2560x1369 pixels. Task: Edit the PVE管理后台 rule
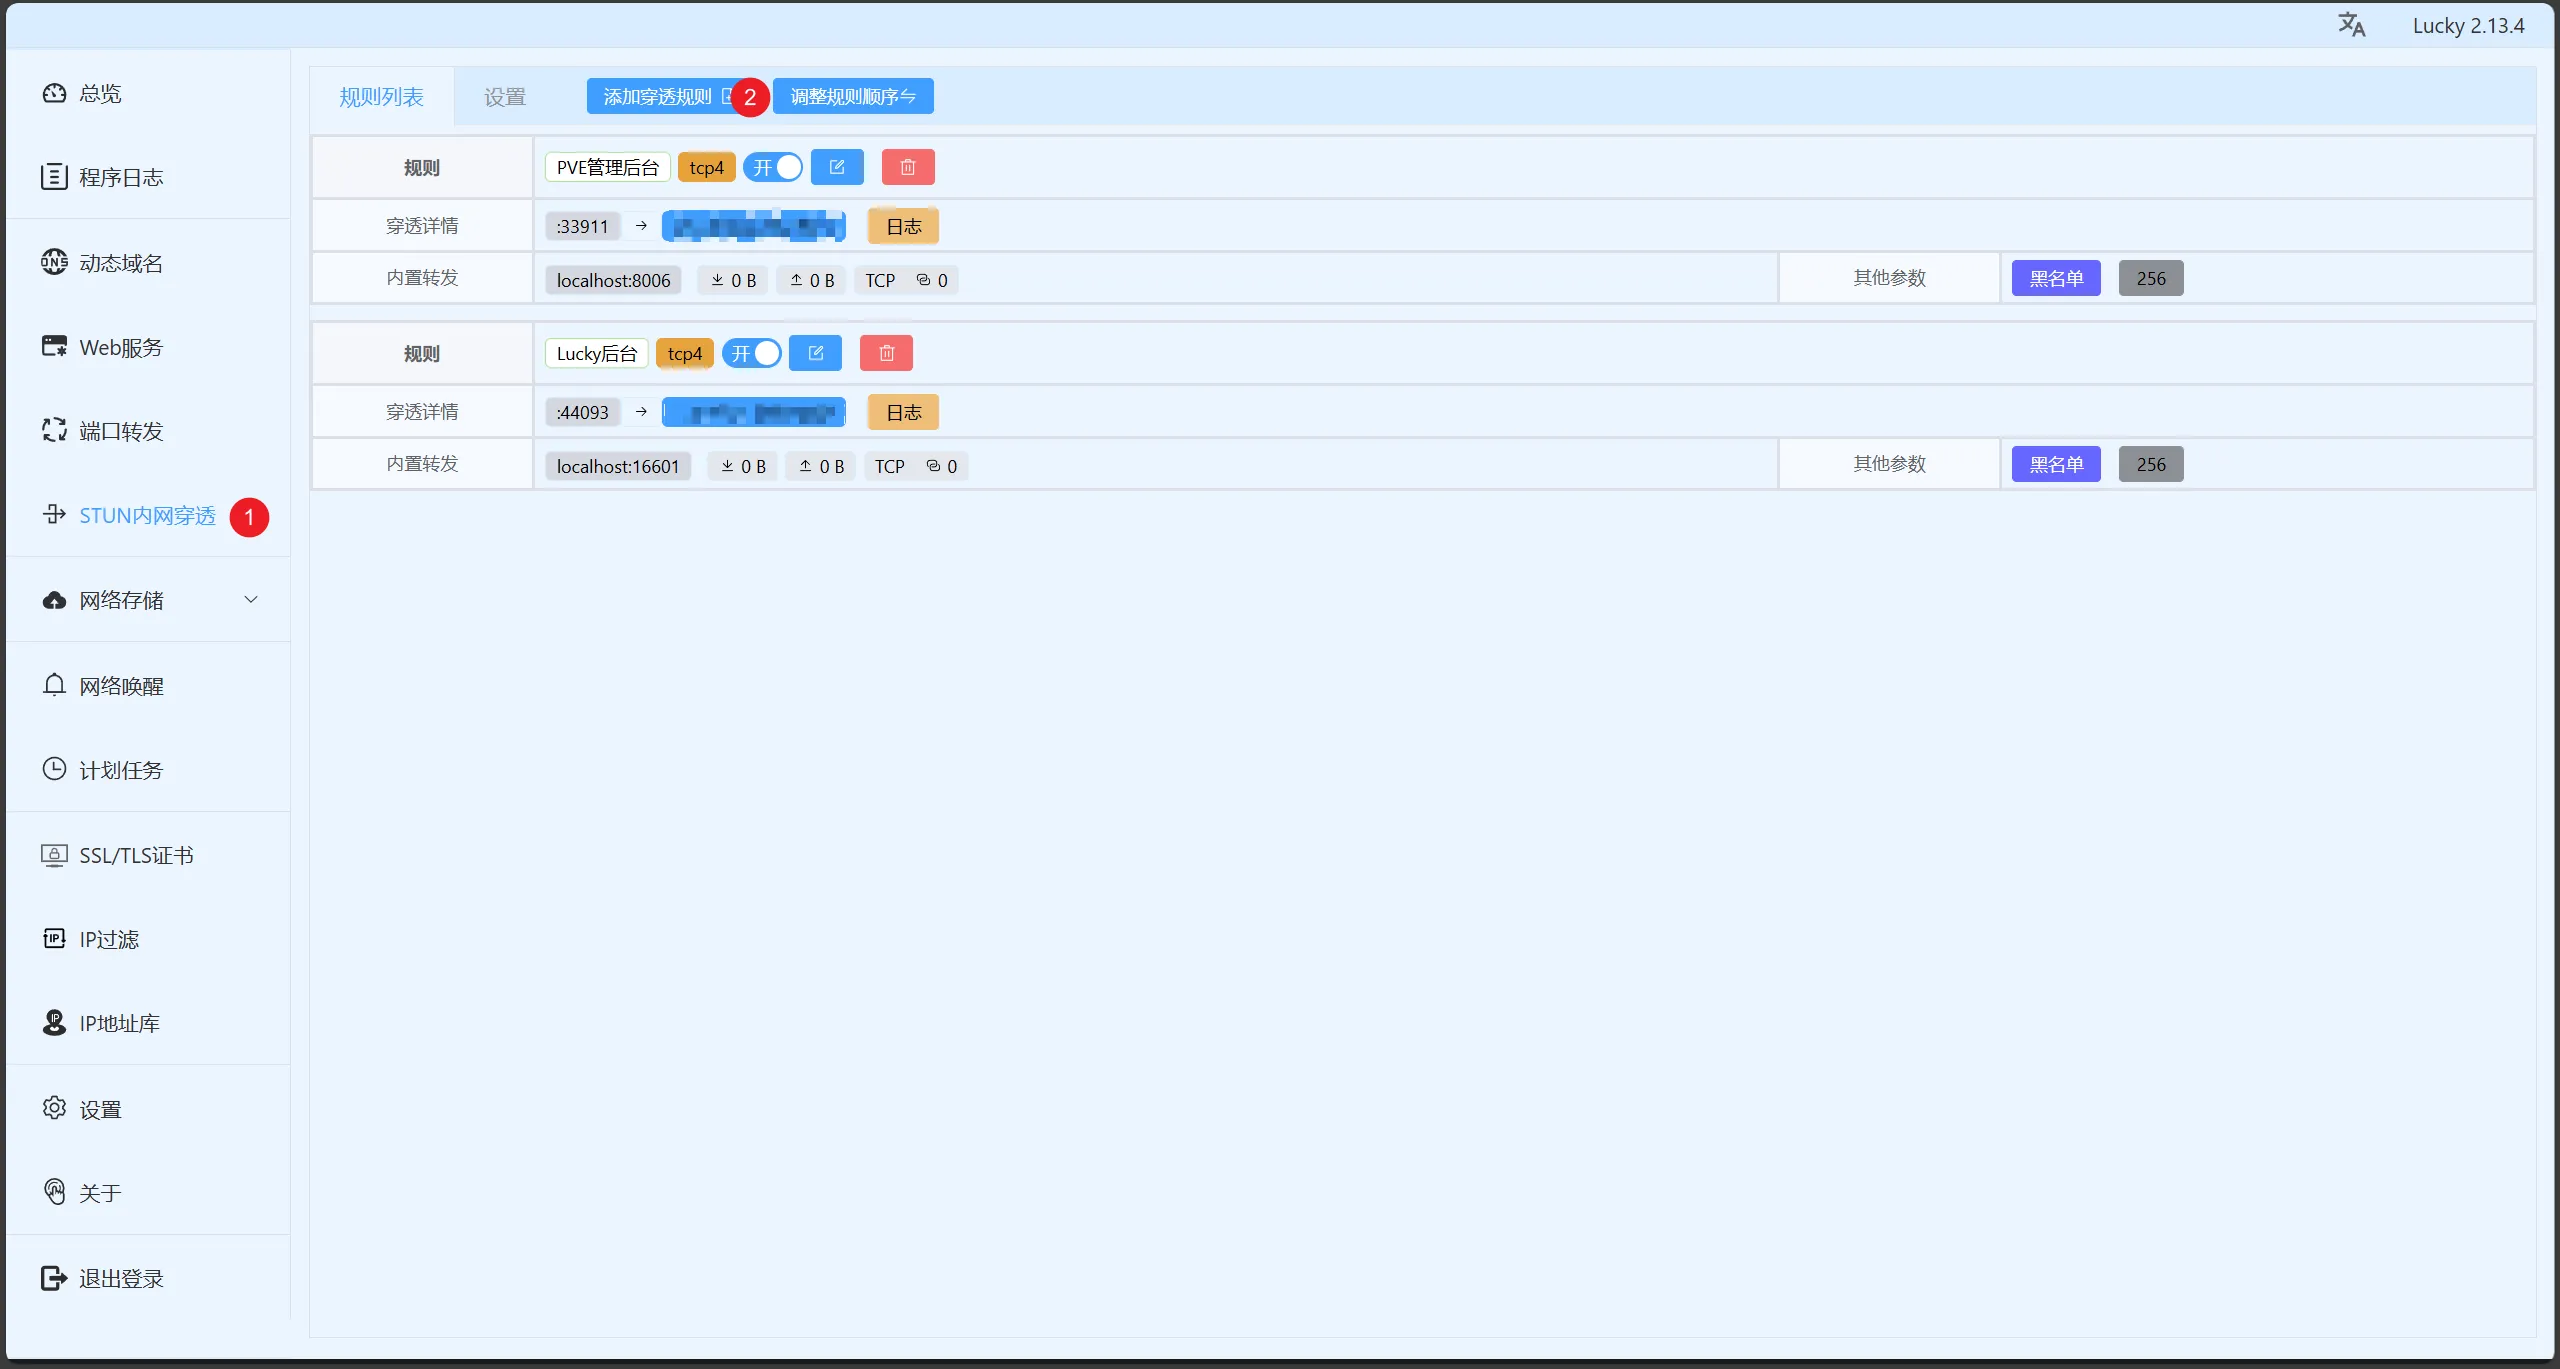837,167
